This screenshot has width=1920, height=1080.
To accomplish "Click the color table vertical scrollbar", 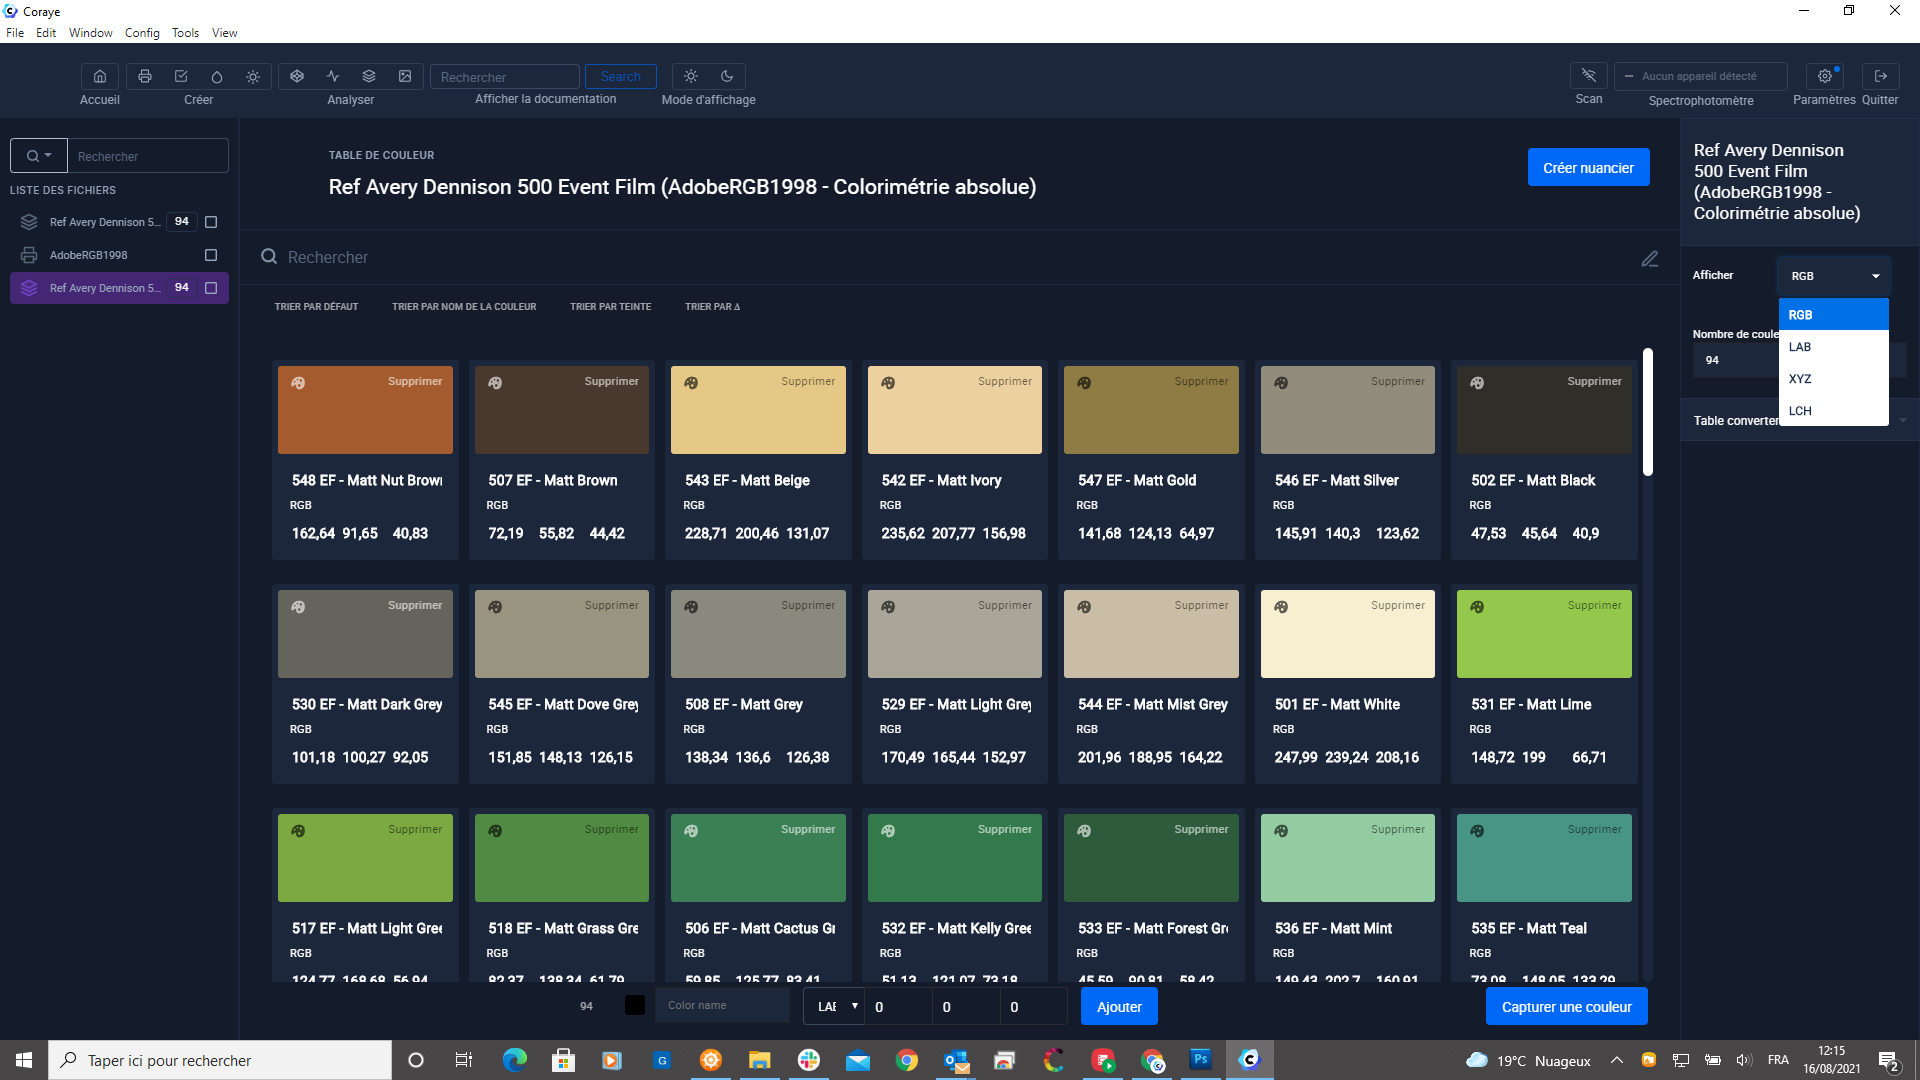I will (x=1647, y=412).
